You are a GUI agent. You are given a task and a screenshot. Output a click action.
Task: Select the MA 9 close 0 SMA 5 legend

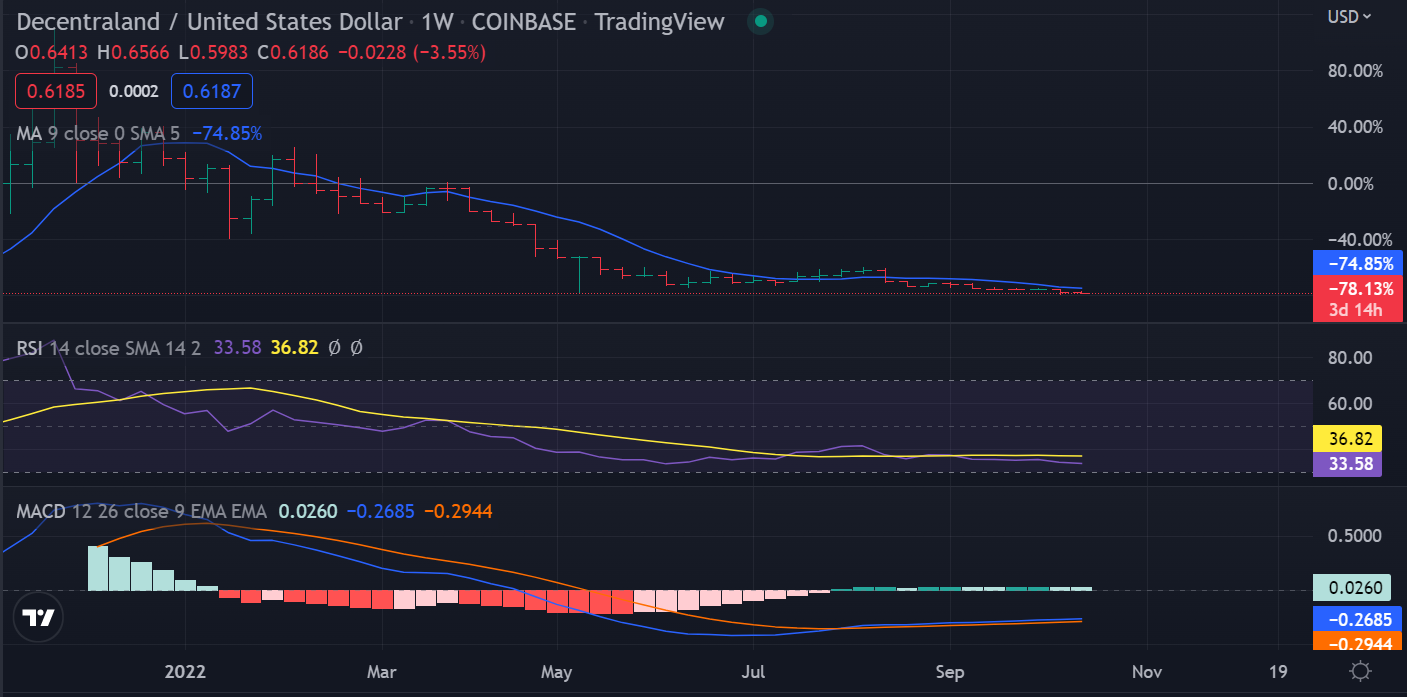tap(100, 133)
